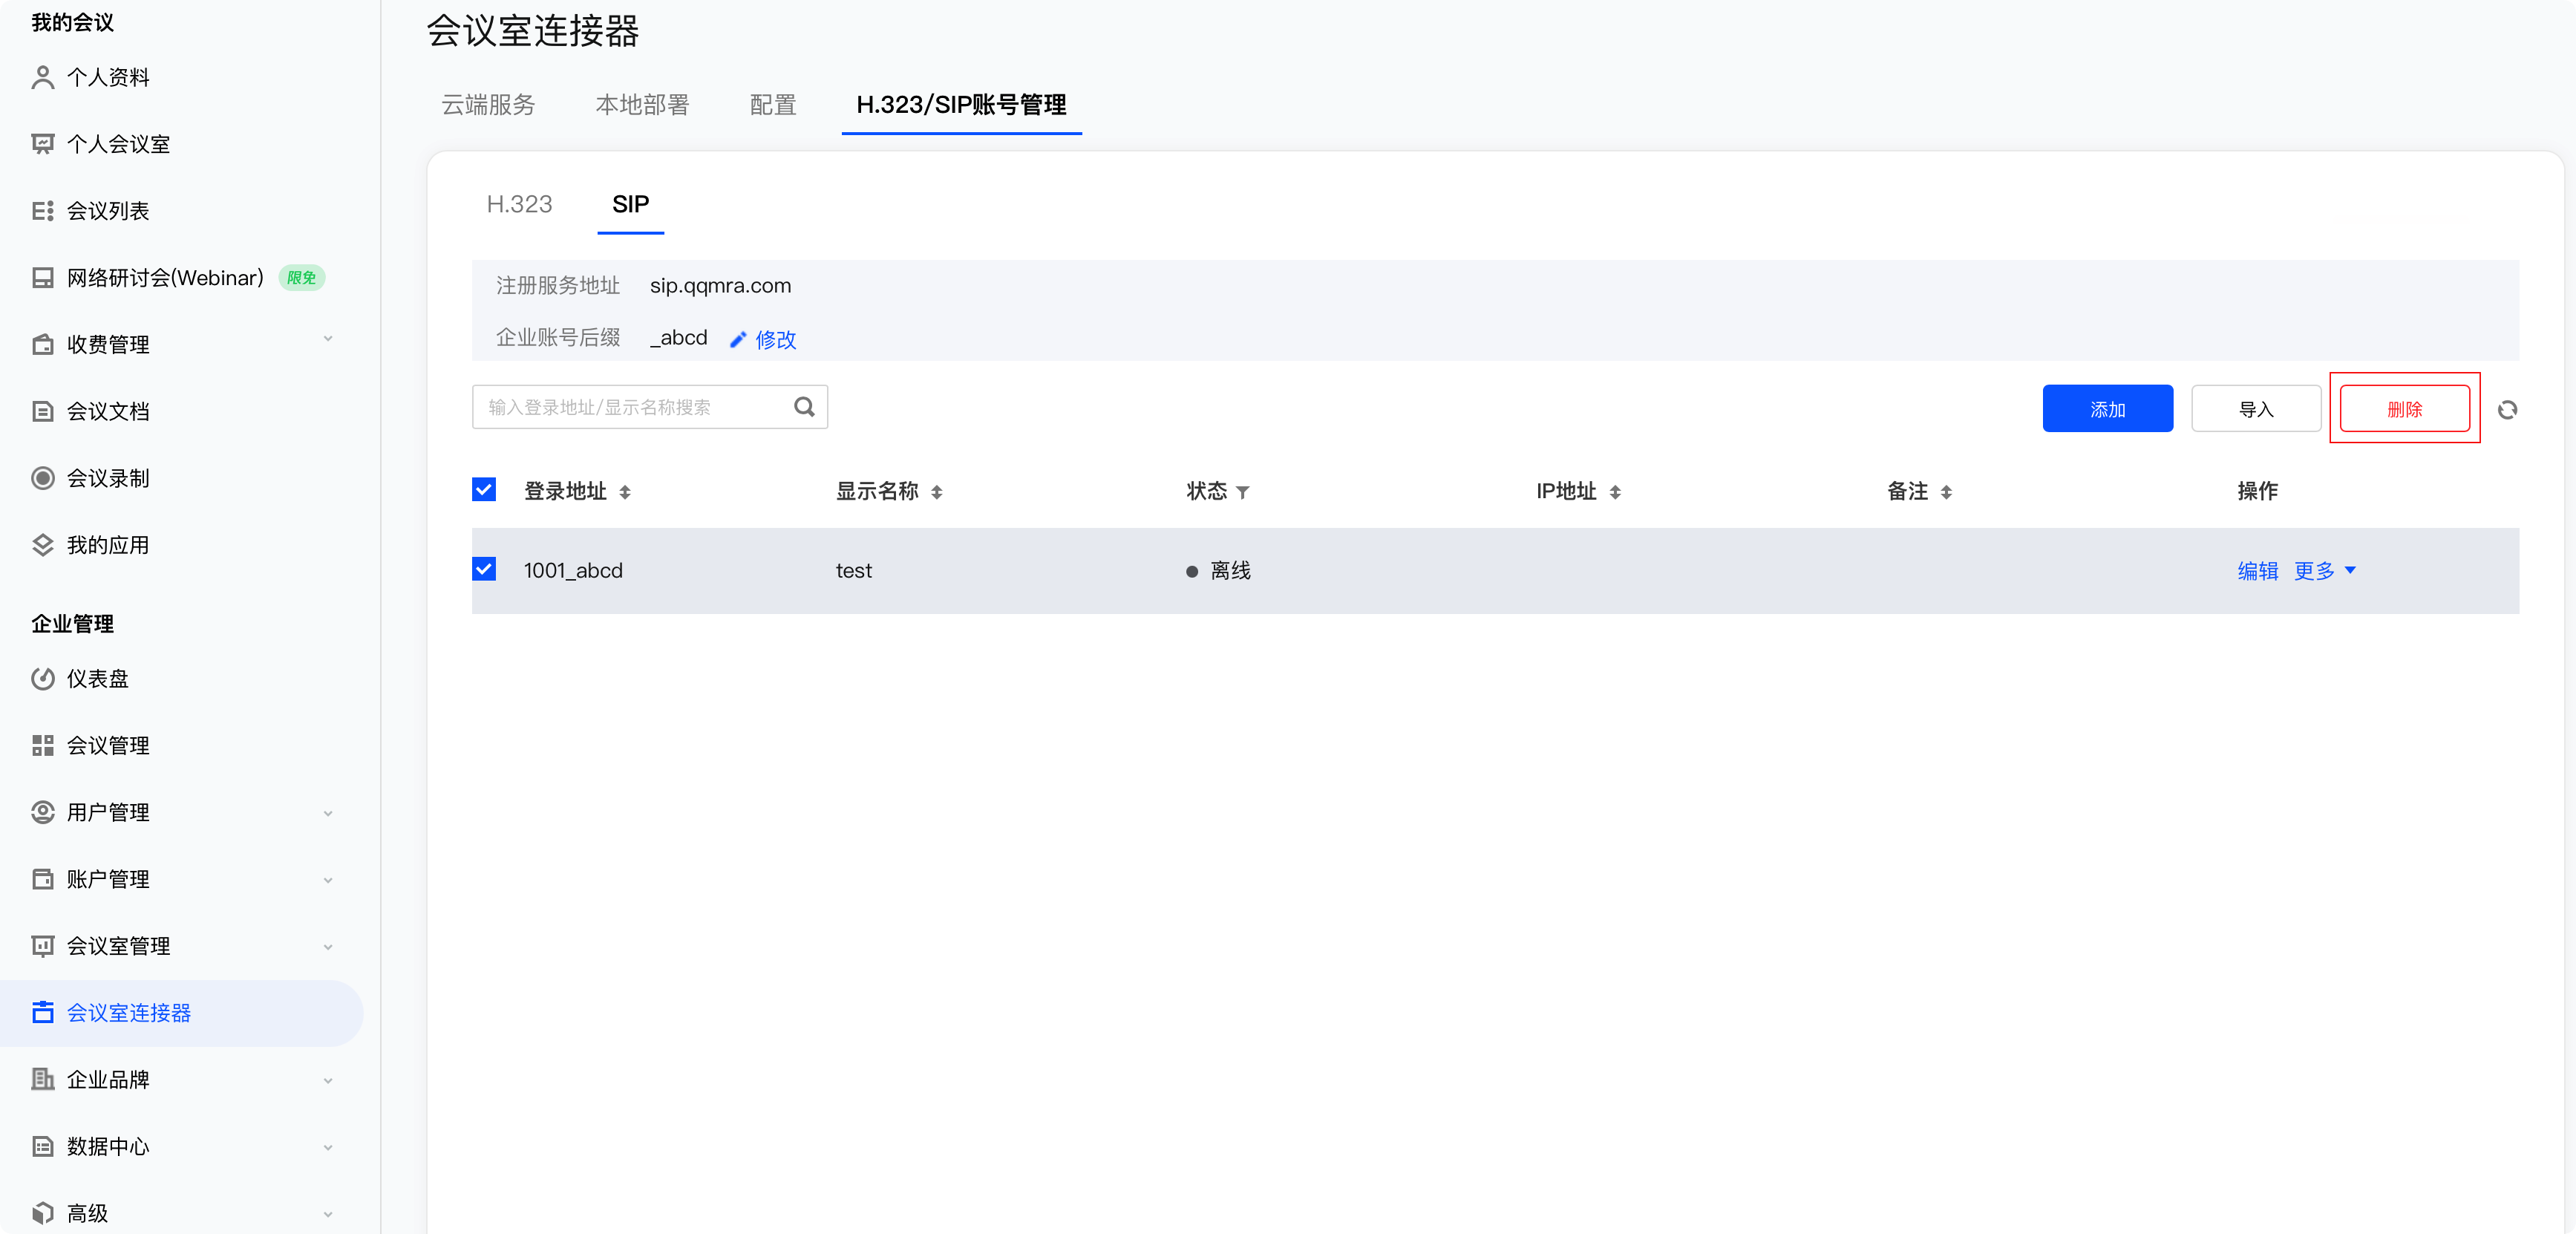The height and width of the screenshot is (1234, 2576).
Task: Select the H.323/SIP账号管理 tab
Action: [961, 105]
